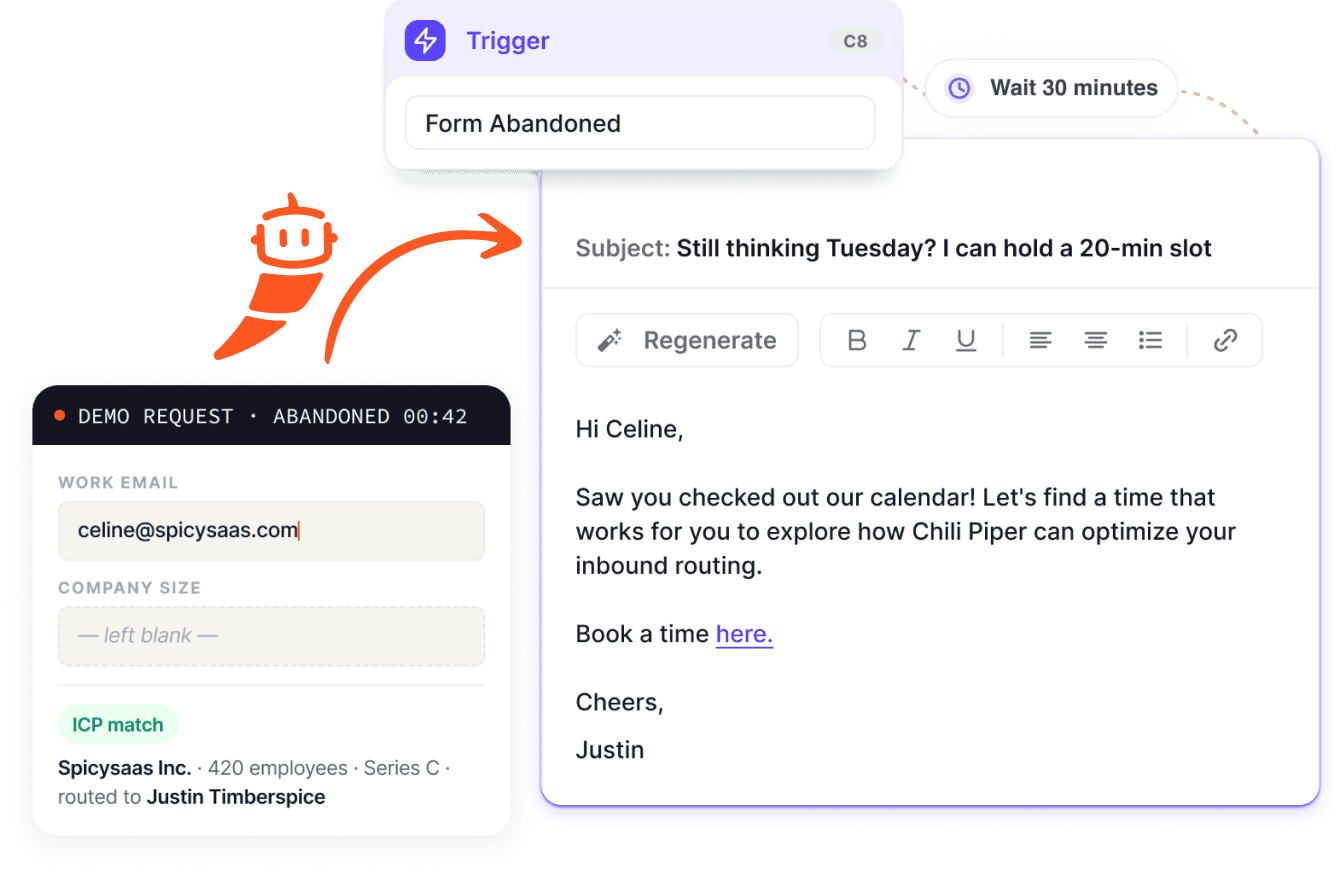Screen dimensions: 1340x876
Task: Align email text to the left
Action: [x=1040, y=341]
